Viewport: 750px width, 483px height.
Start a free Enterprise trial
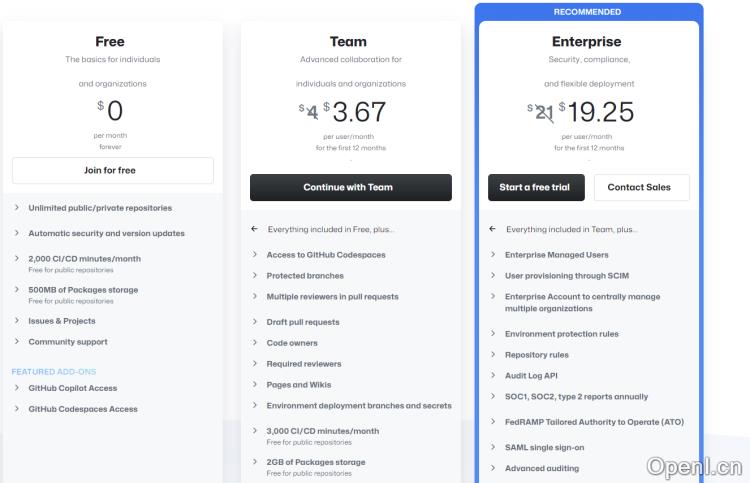[x=535, y=187]
